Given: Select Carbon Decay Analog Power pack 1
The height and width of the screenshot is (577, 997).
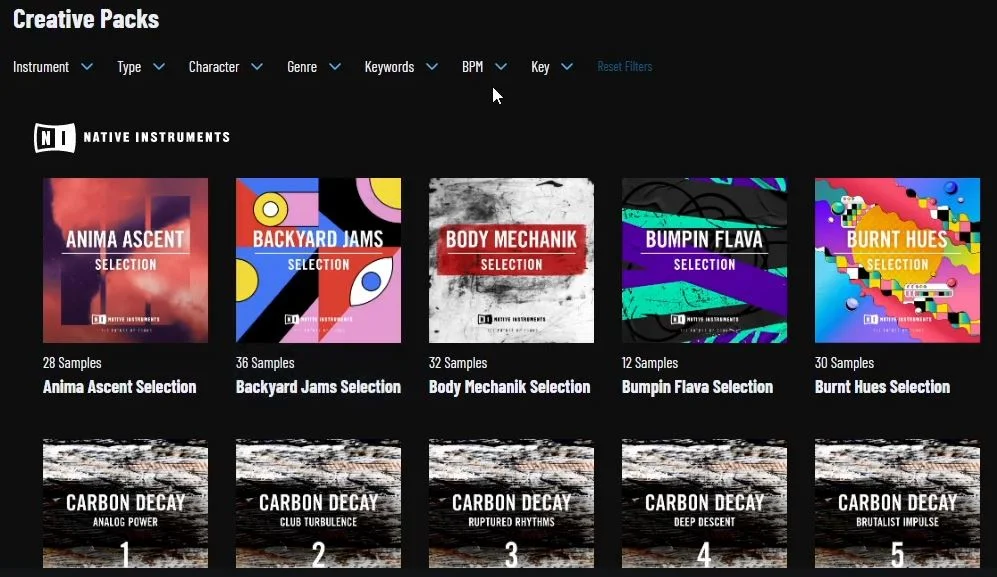Looking at the screenshot, I should 125,503.
